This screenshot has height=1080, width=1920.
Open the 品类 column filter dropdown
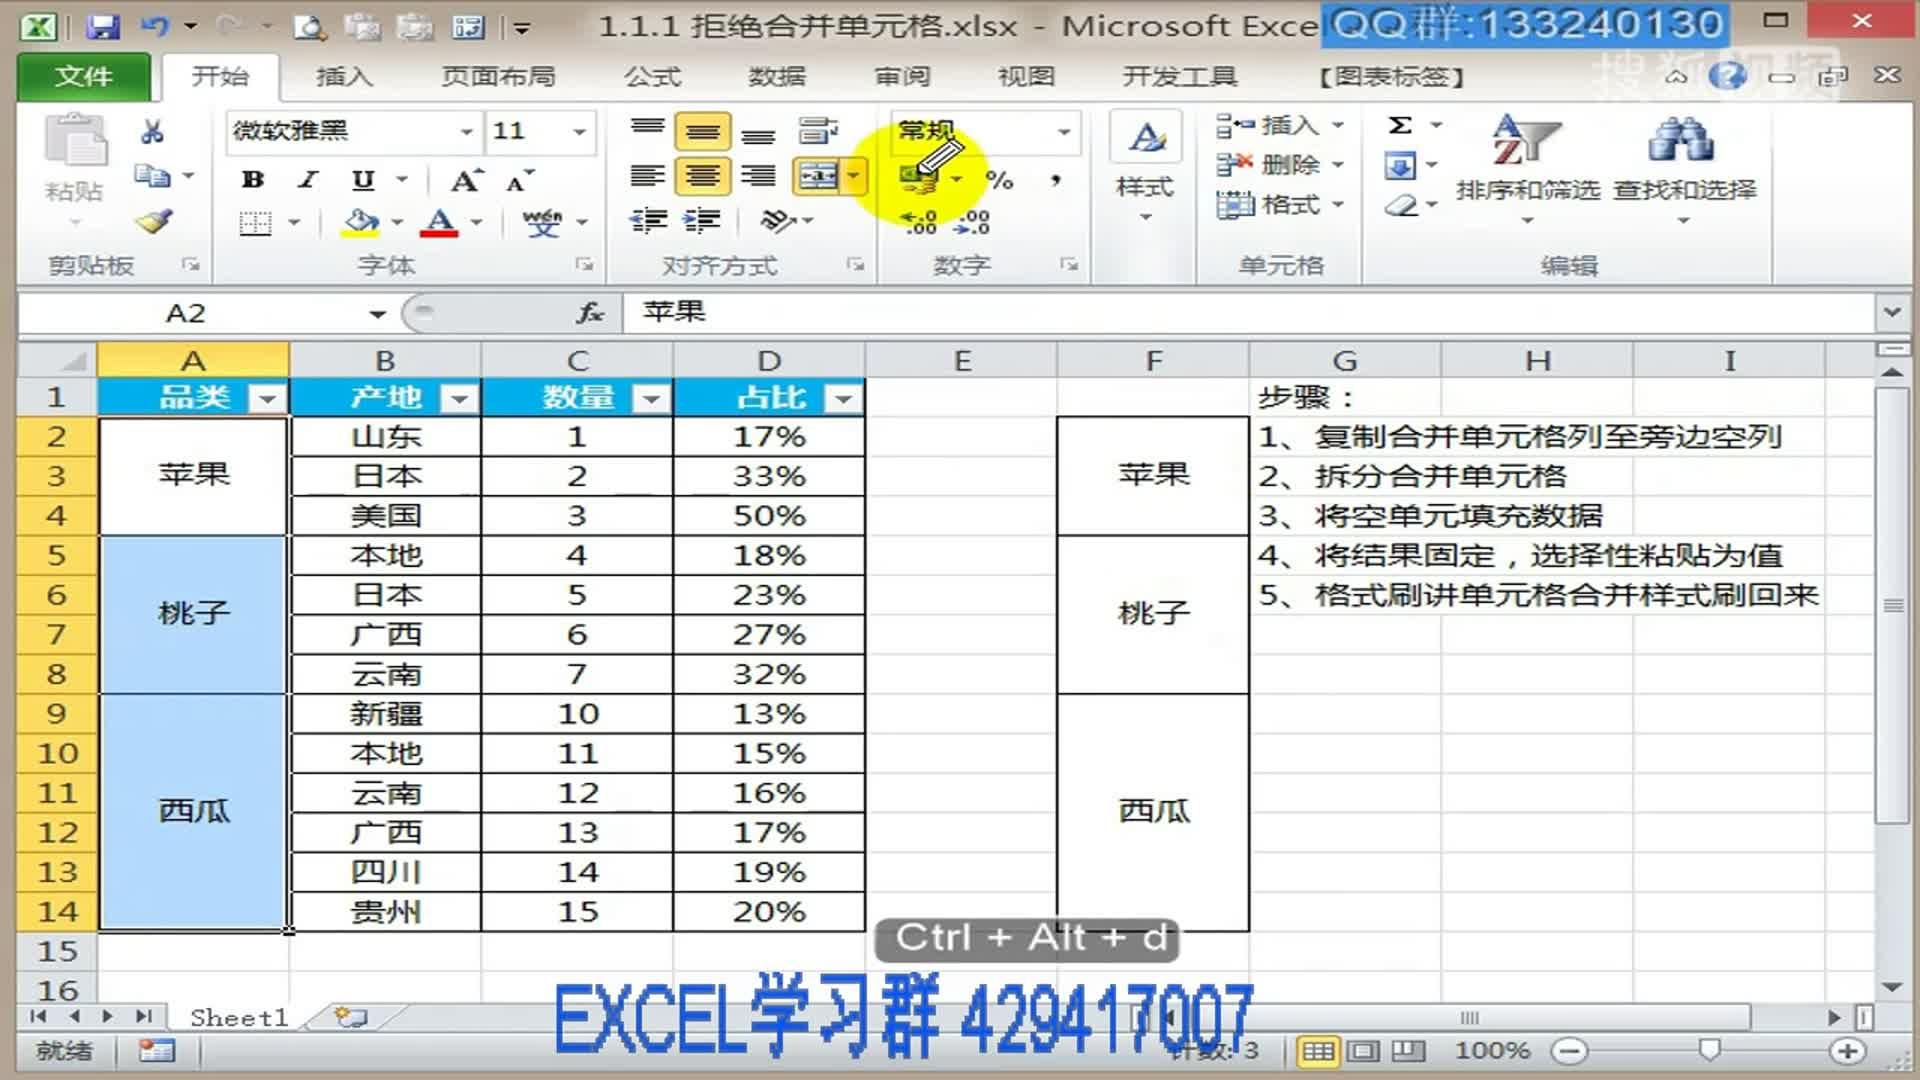pyautogui.click(x=267, y=396)
